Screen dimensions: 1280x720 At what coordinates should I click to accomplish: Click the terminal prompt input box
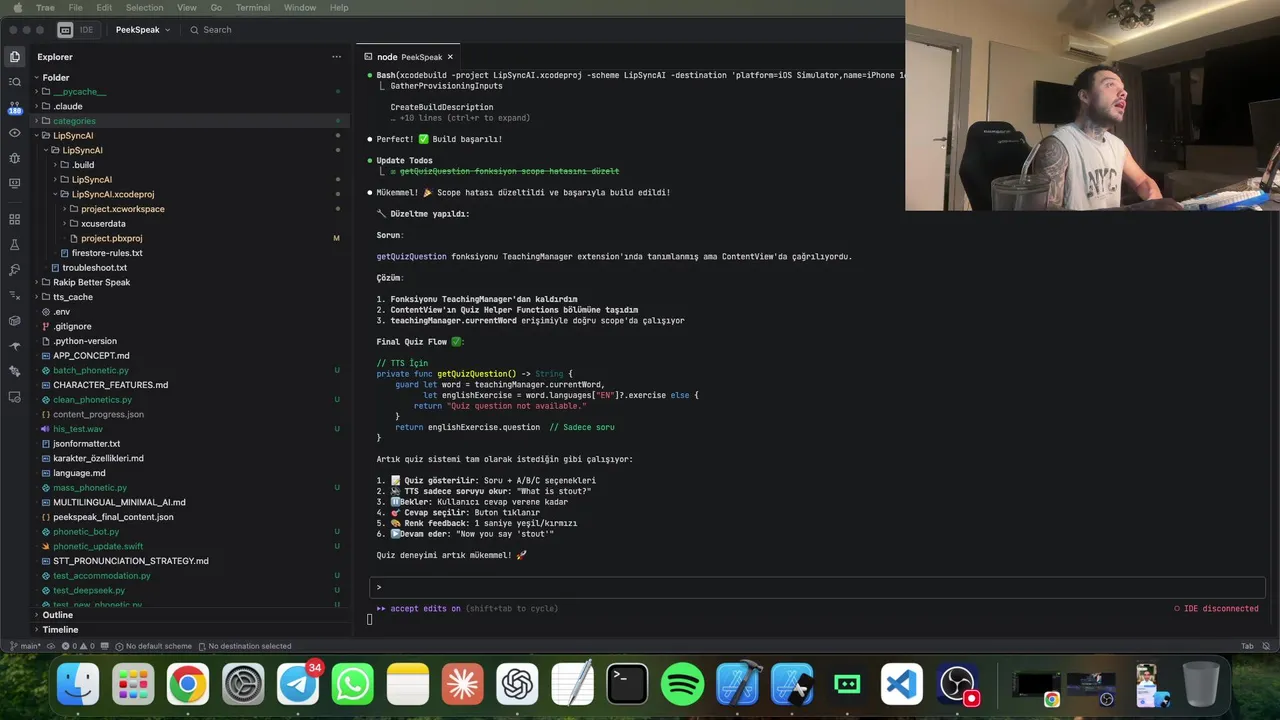817,587
